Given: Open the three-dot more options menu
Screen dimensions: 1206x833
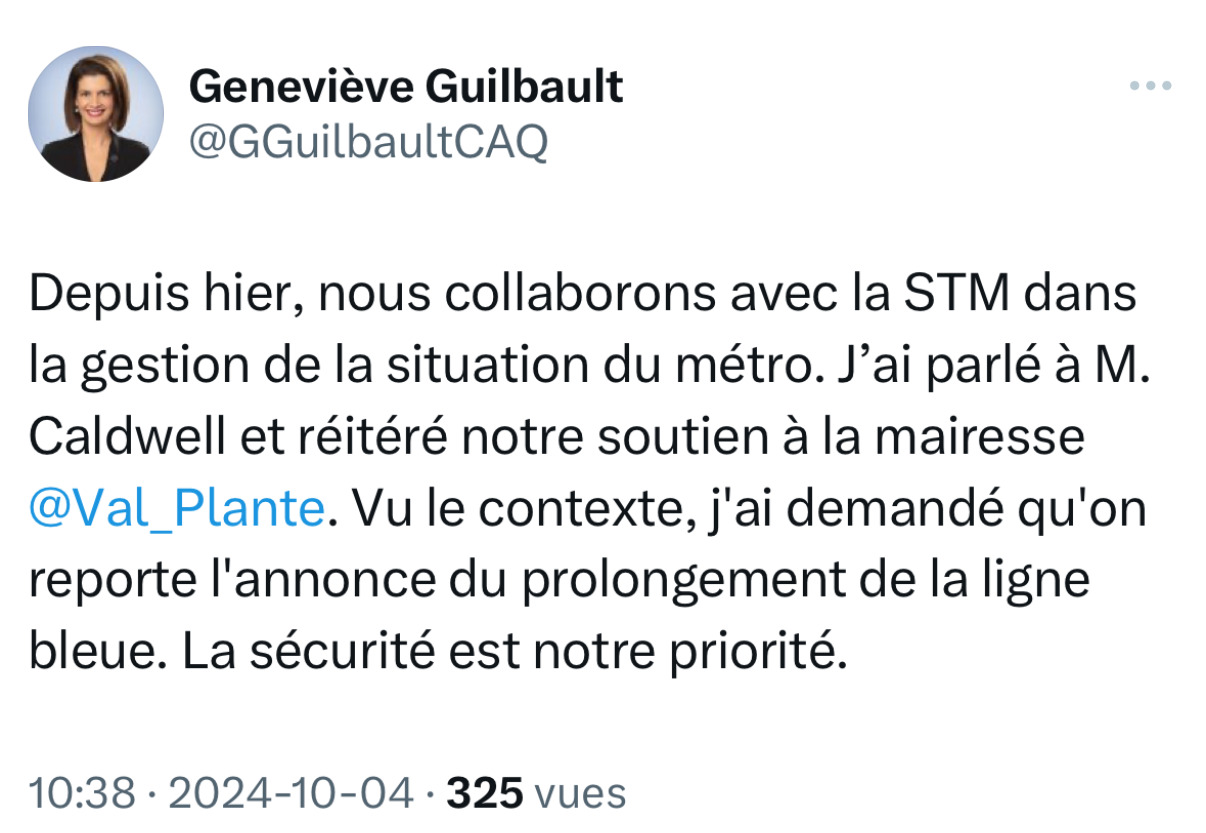Looking at the screenshot, I should (1150, 87).
